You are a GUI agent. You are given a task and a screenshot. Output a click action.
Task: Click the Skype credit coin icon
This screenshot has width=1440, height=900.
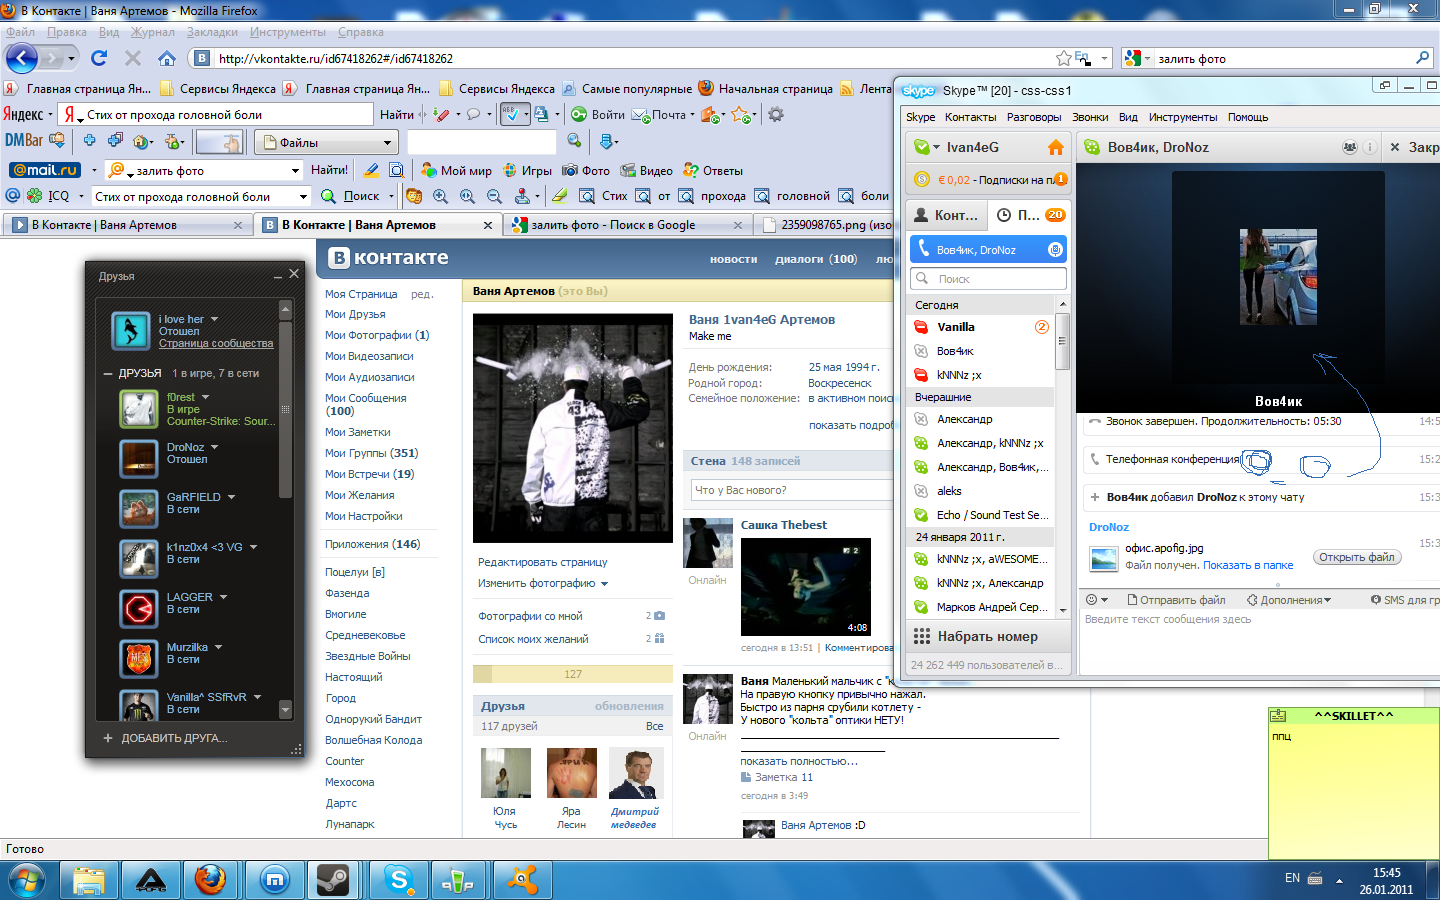tap(922, 180)
